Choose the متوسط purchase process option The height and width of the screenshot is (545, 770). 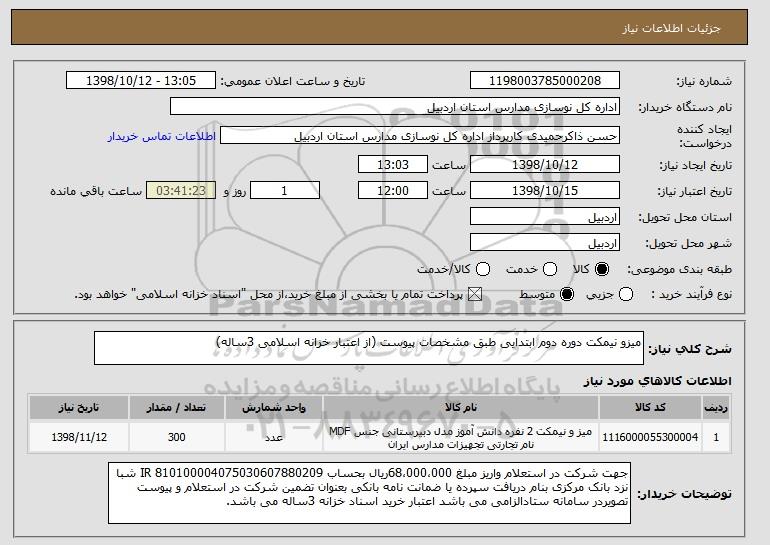[x=567, y=295]
